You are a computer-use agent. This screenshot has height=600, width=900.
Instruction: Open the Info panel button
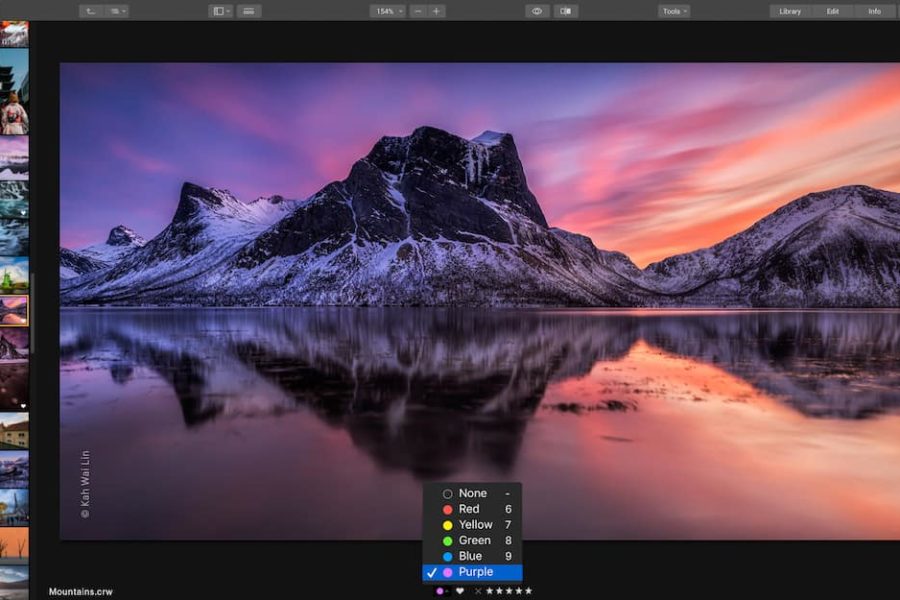click(874, 11)
